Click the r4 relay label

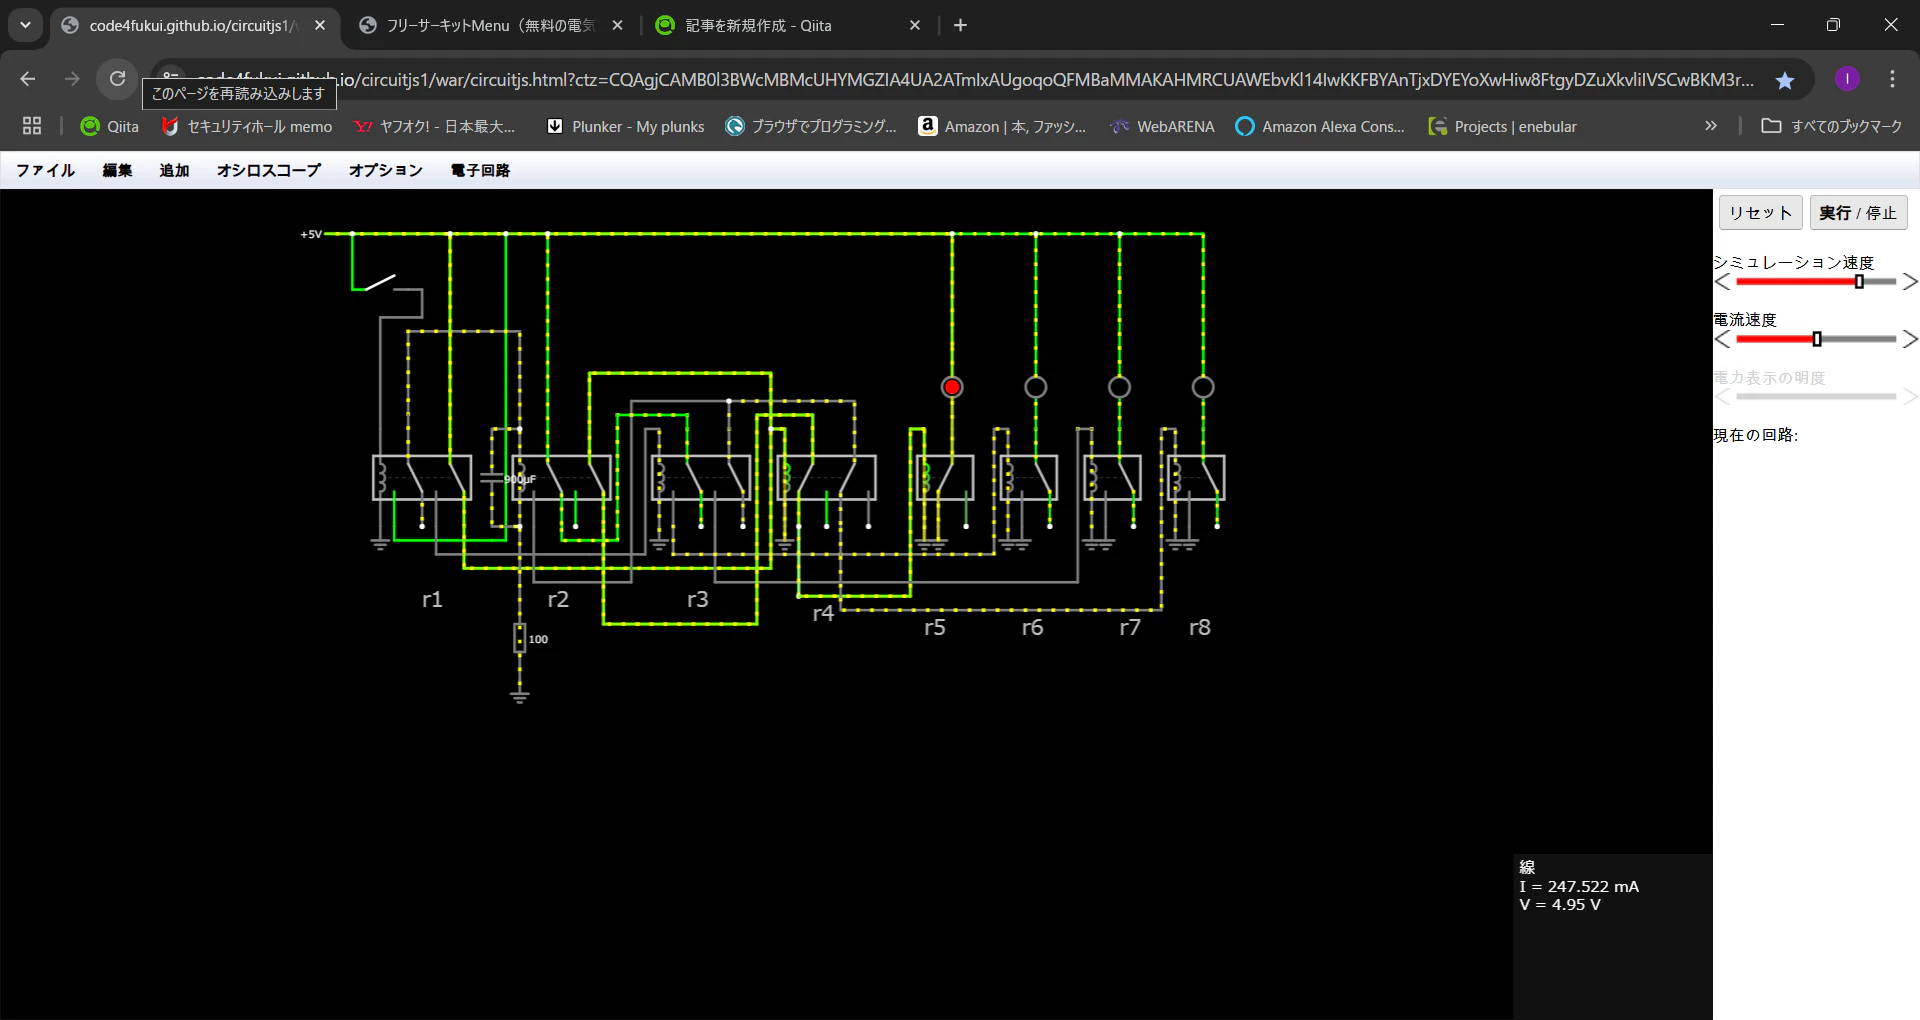823,613
